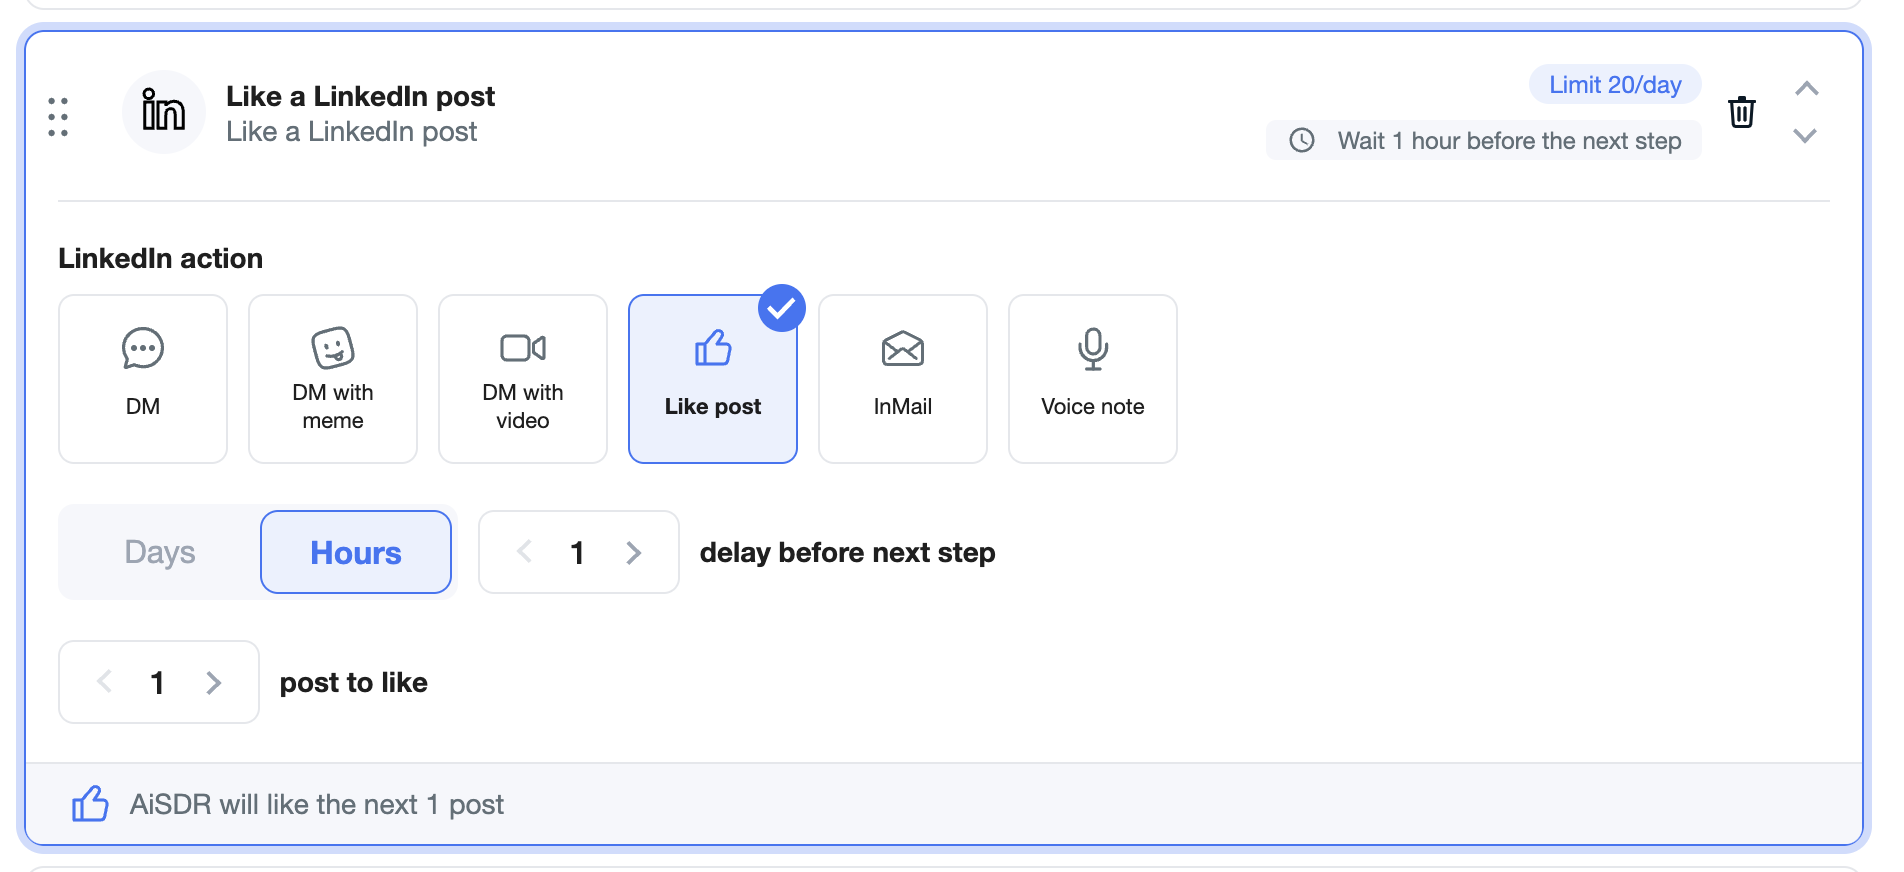This screenshot has width=1904, height=872.
Task: Click the 'delay before next step' label
Action: coord(848,552)
